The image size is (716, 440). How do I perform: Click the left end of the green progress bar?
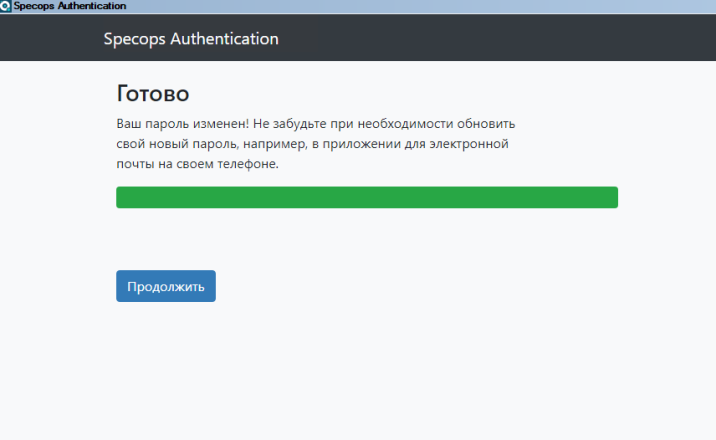(x=122, y=197)
